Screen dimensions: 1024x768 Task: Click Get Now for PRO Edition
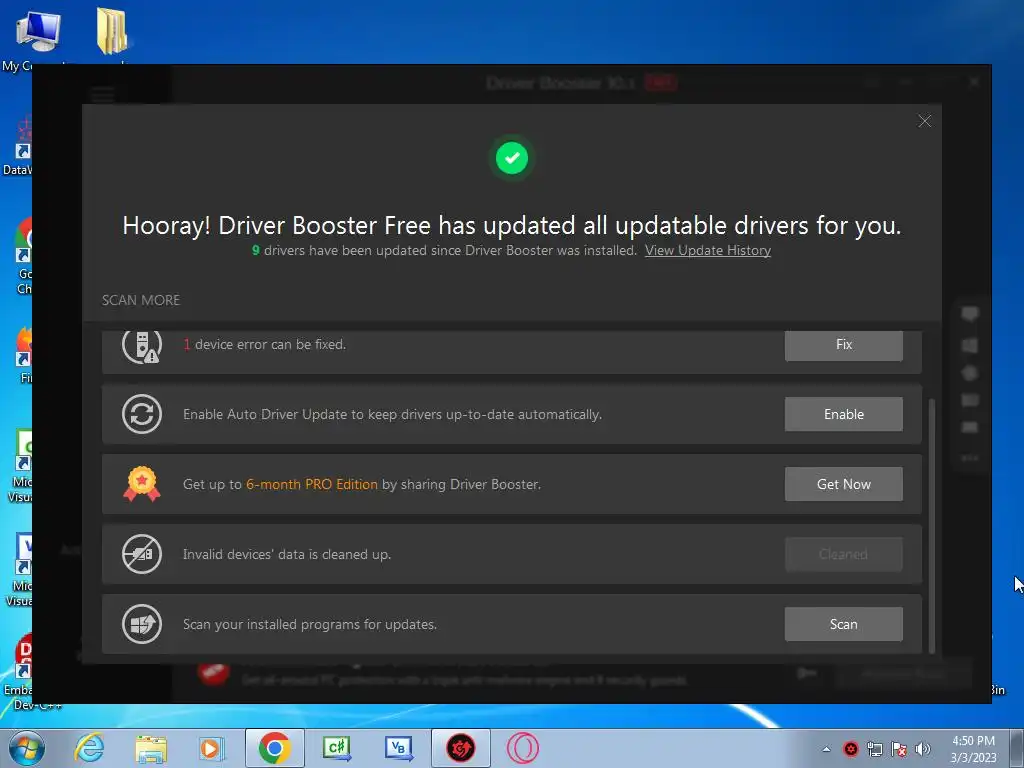click(x=843, y=484)
